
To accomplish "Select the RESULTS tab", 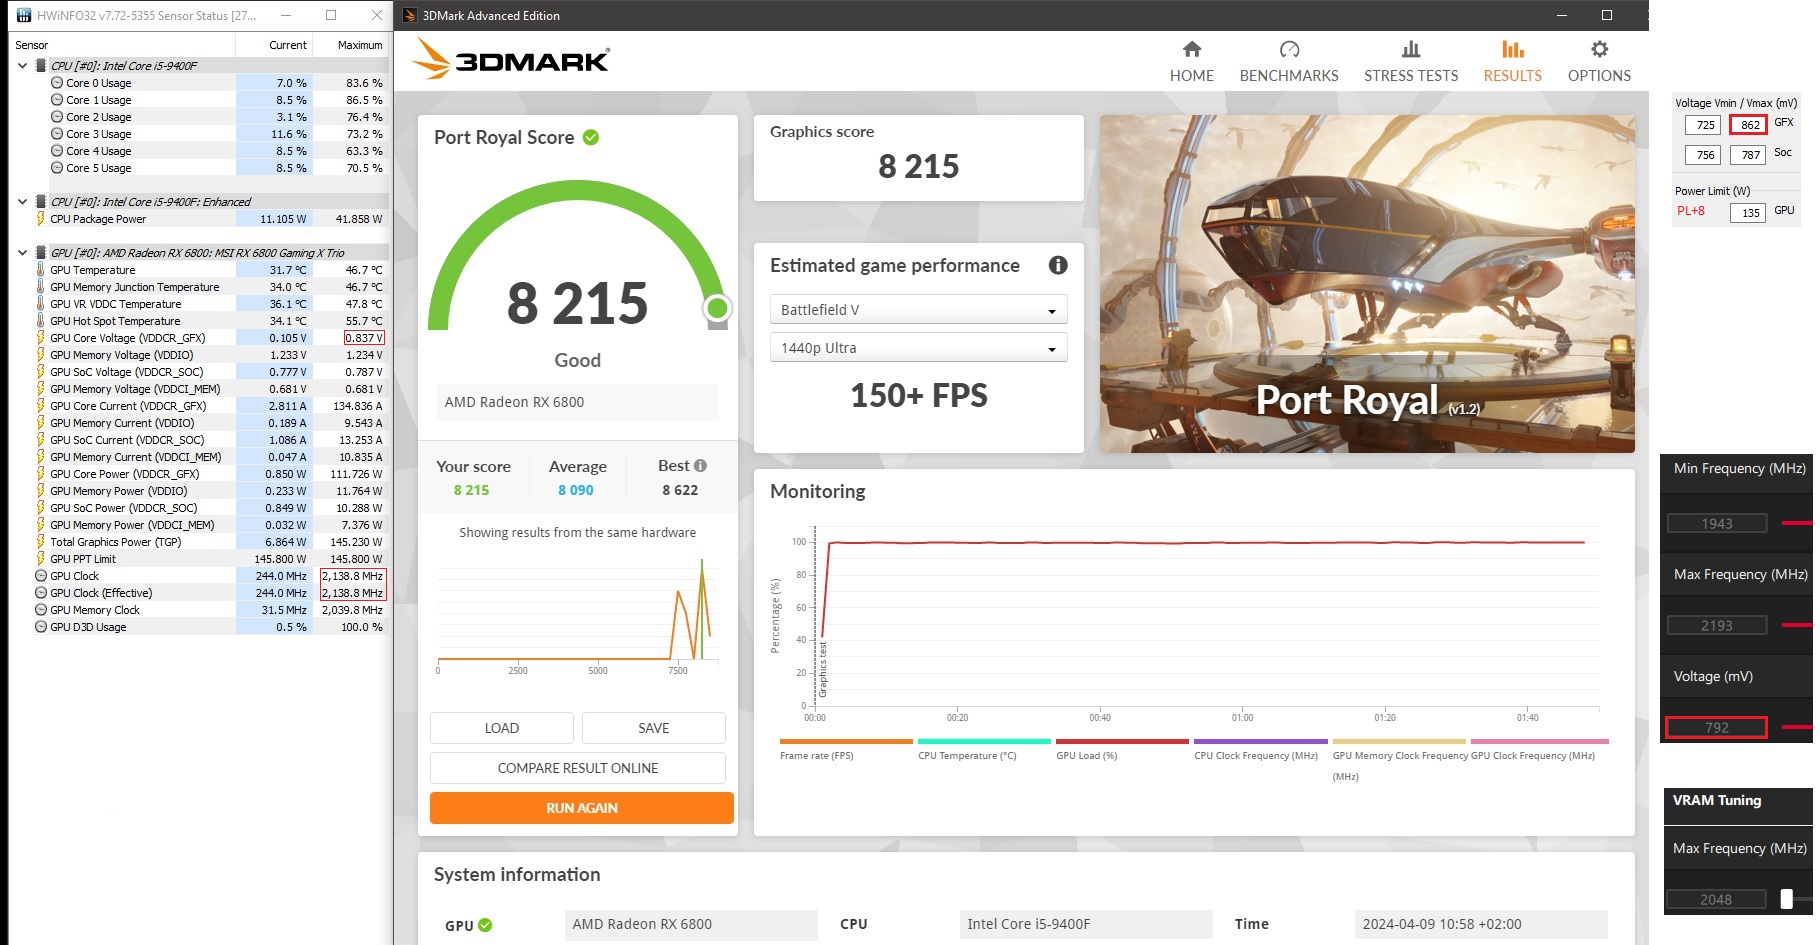I will (1512, 61).
